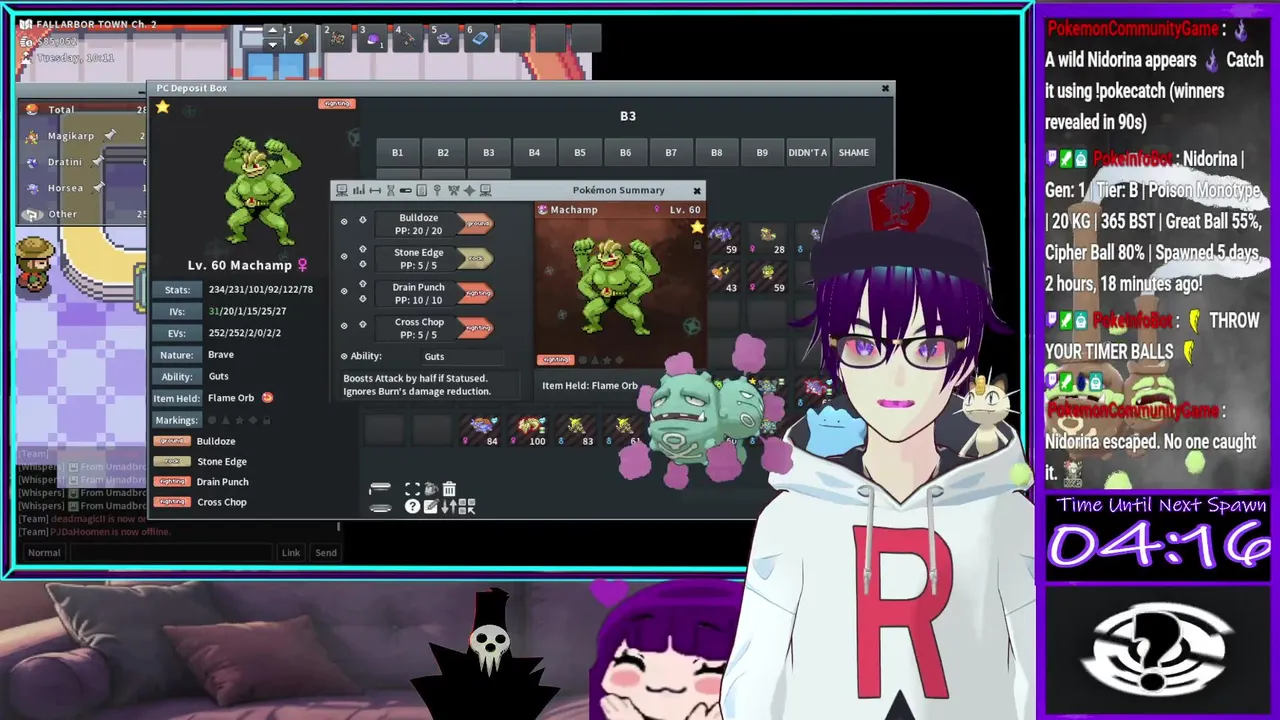The image size is (1280, 720).
Task: Click the trash can icon below the box
Action: [x=449, y=489]
